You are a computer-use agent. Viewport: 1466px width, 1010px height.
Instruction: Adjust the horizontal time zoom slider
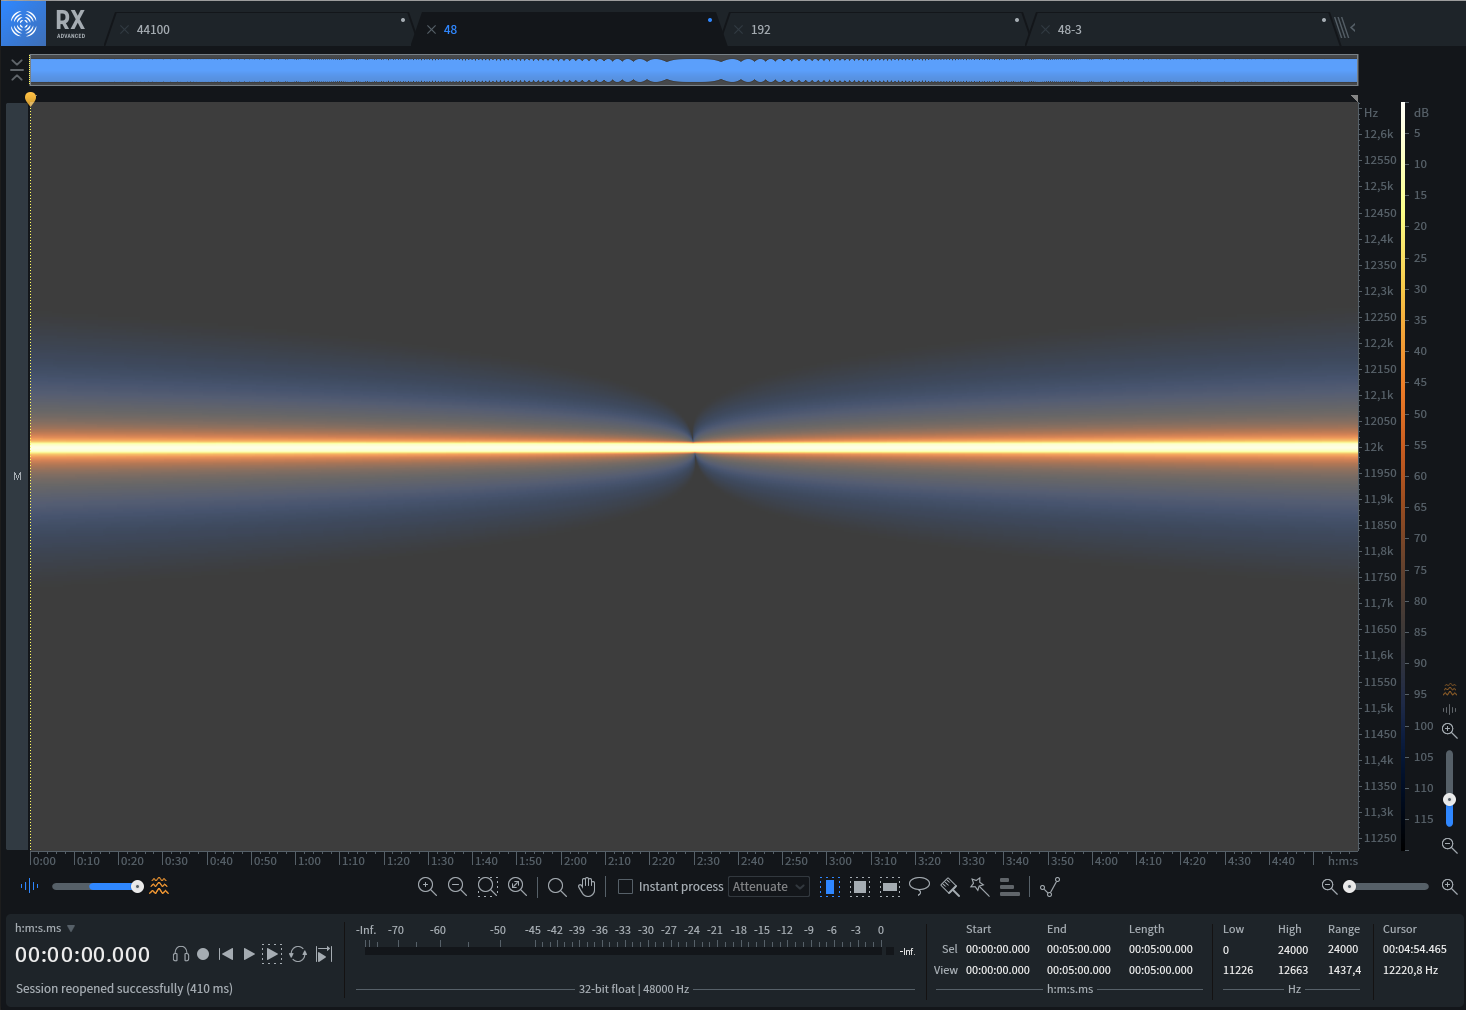tap(1385, 886)
